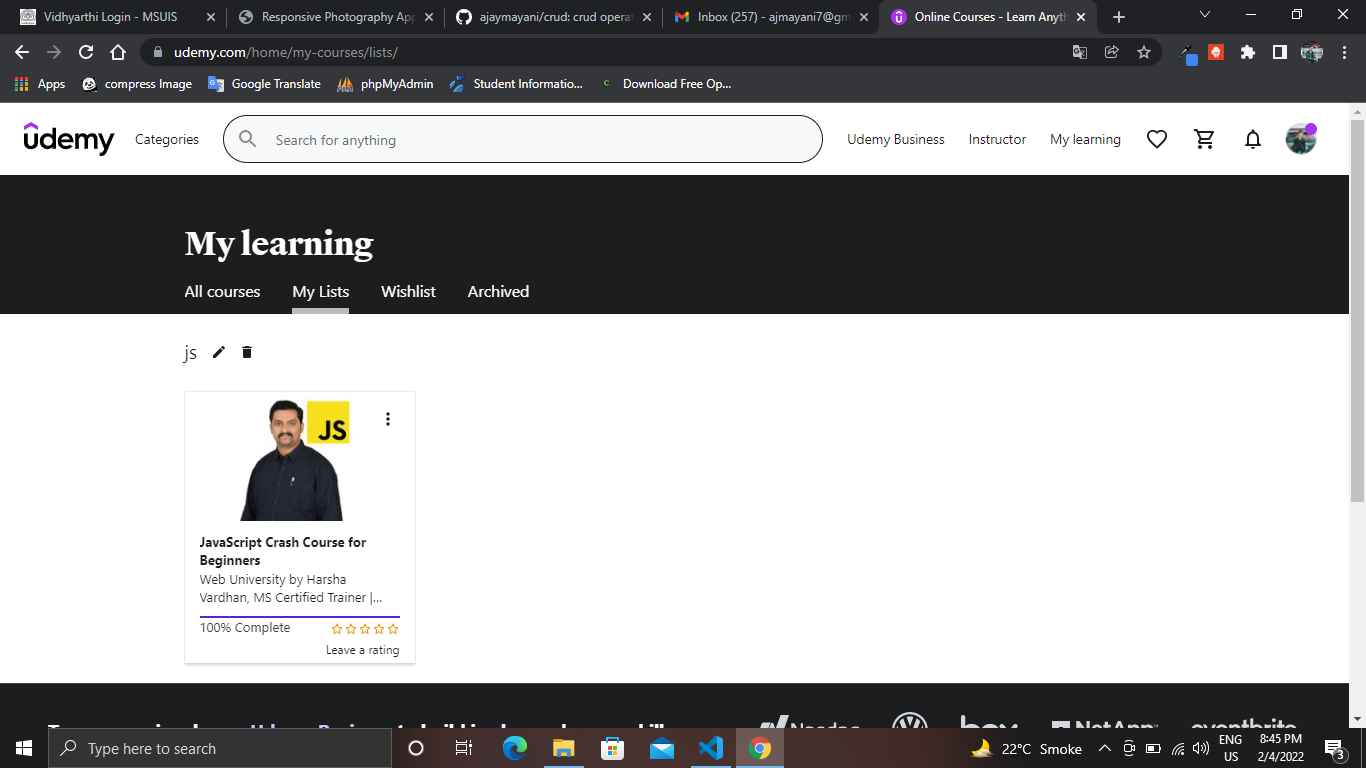Click Windows taskbar search box

click(220, 748)
